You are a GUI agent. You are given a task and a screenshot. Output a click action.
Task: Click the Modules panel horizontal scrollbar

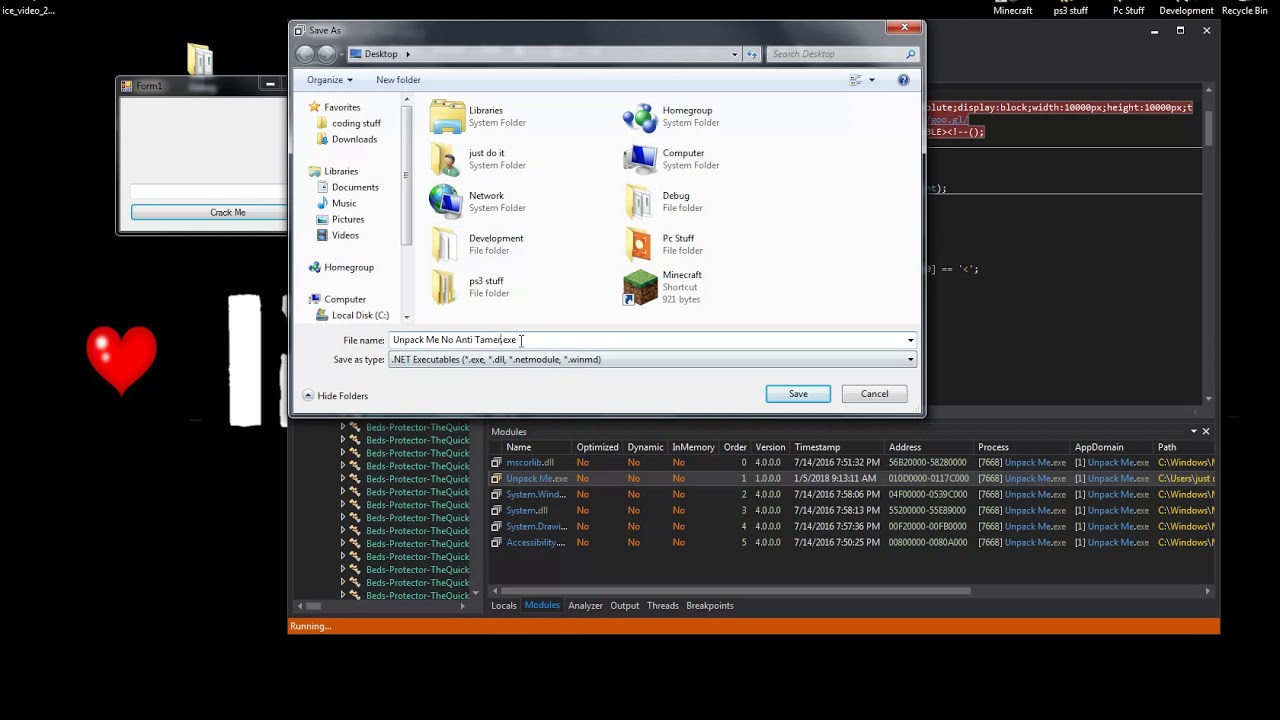(735, 591)
